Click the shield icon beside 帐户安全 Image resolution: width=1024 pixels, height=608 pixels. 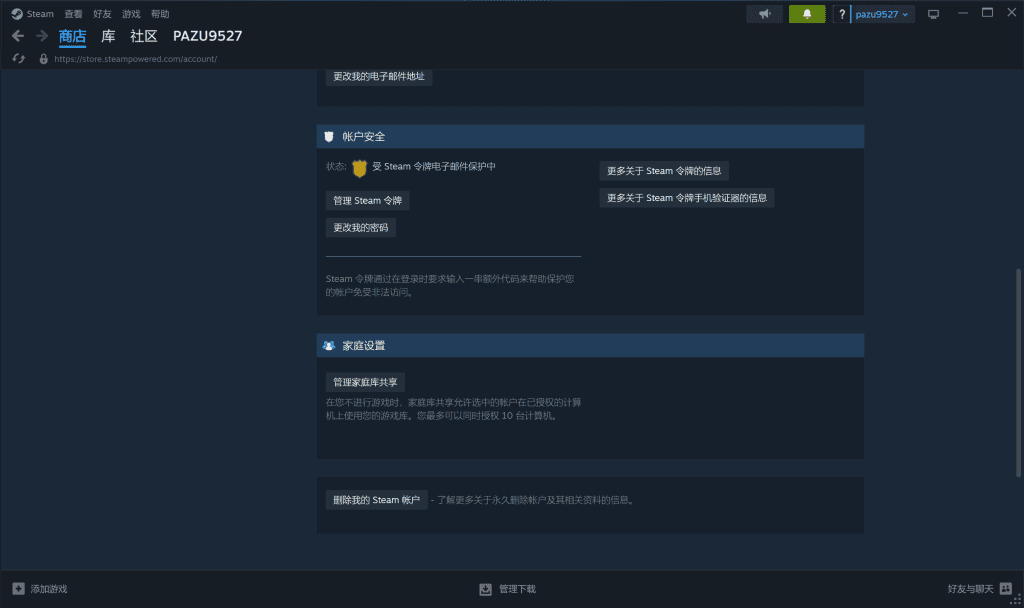coord(329,136)
